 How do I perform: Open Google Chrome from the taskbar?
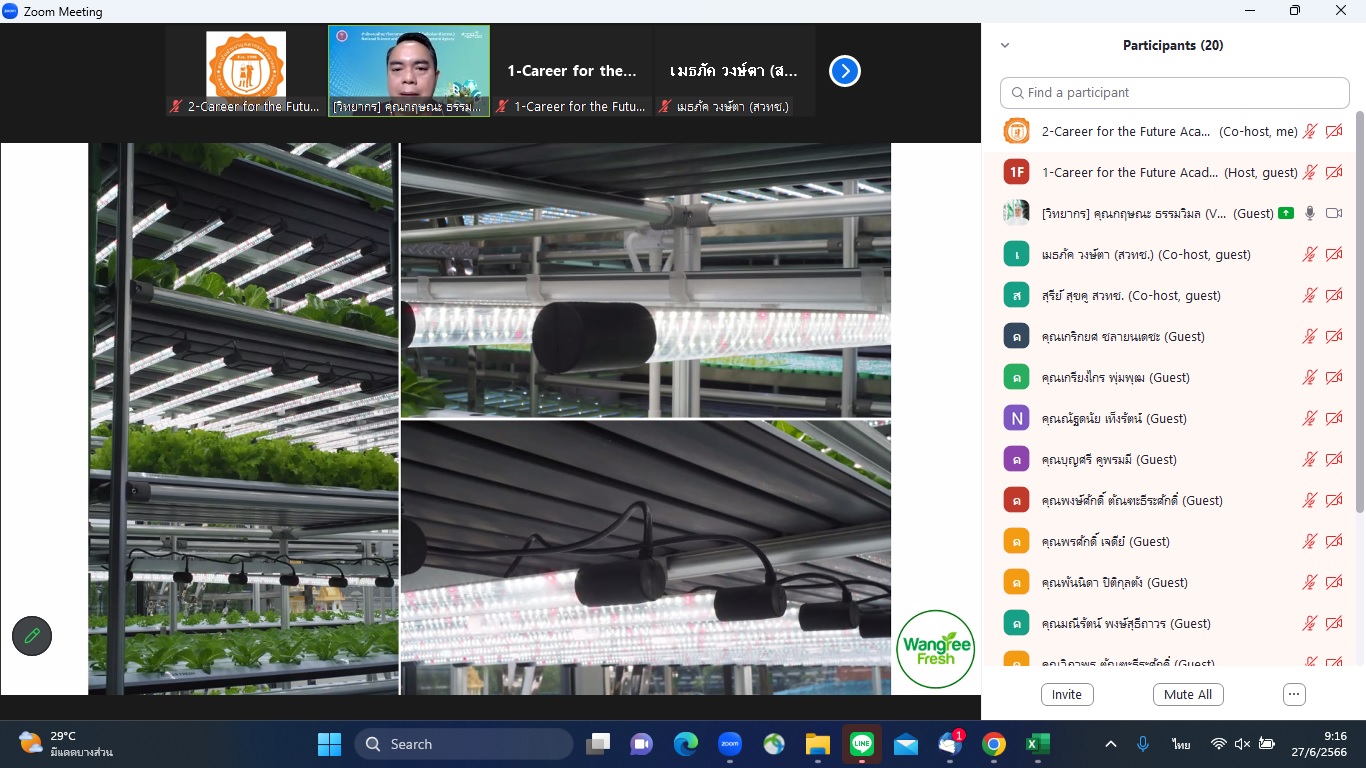[993, 744]
